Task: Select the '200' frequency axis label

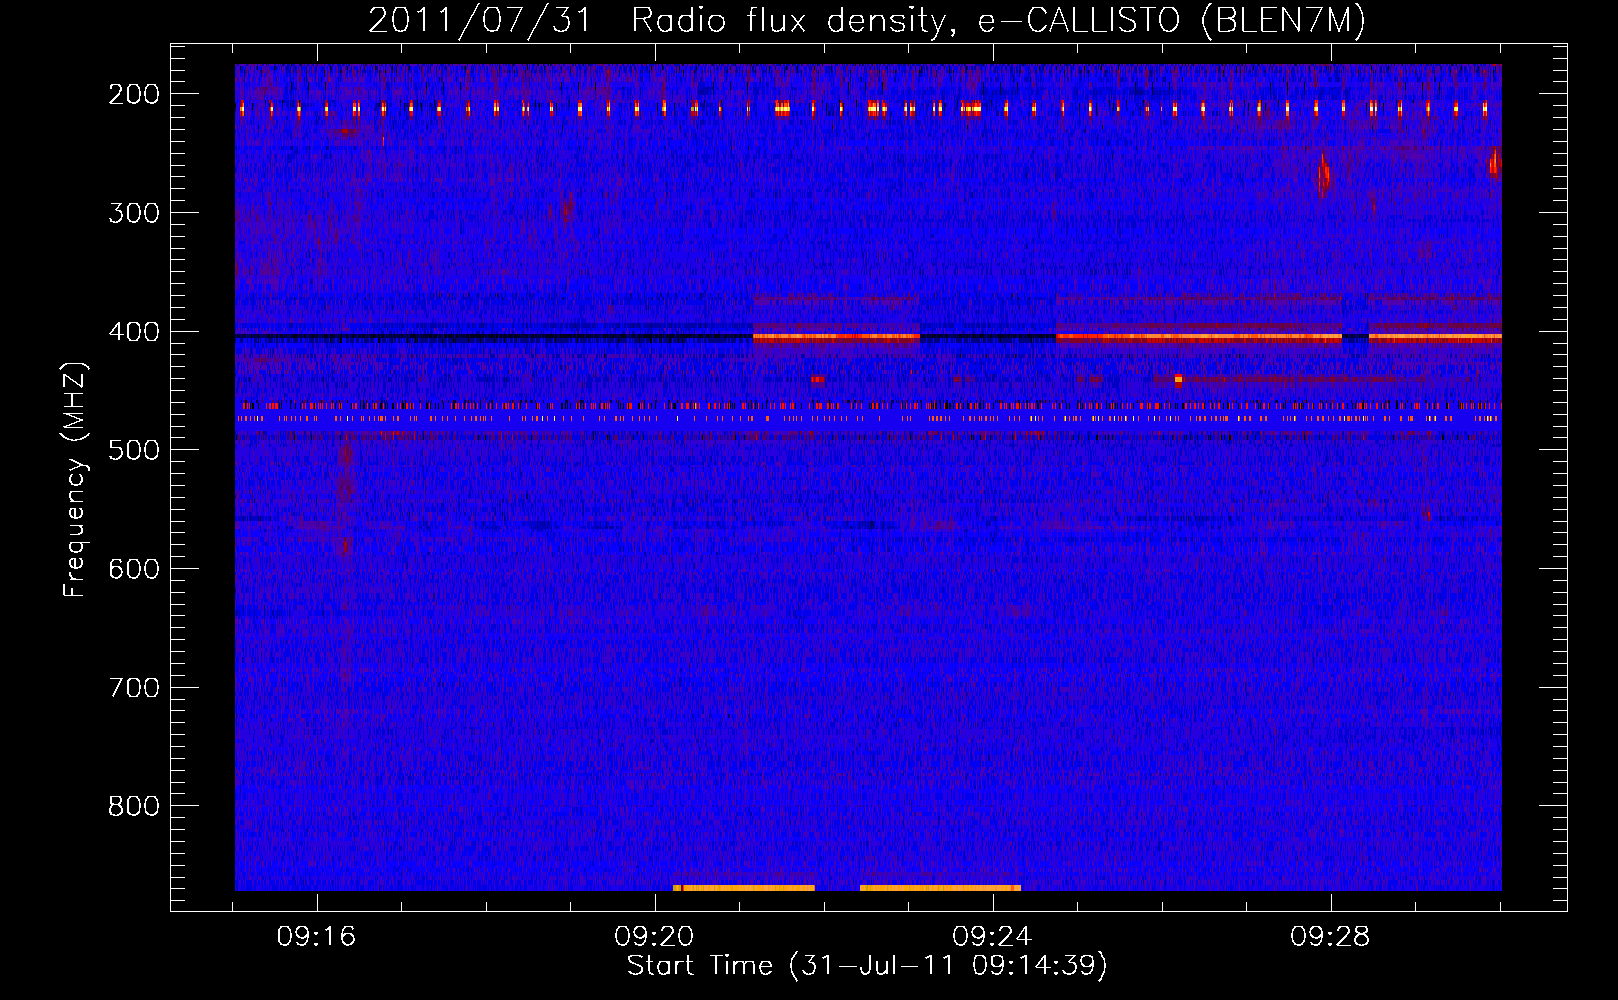Action: point(134,94)
